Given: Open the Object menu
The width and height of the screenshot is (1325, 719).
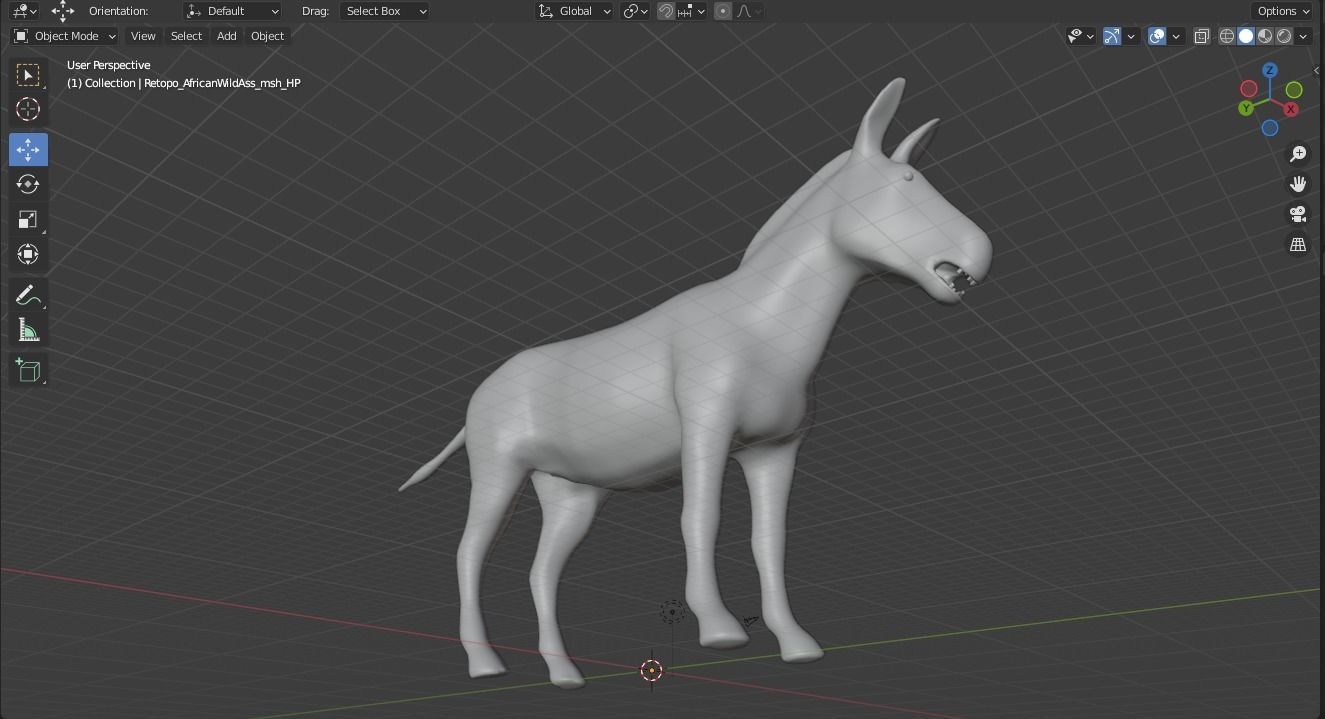Looking at the screenshot, I should point(267,36).
